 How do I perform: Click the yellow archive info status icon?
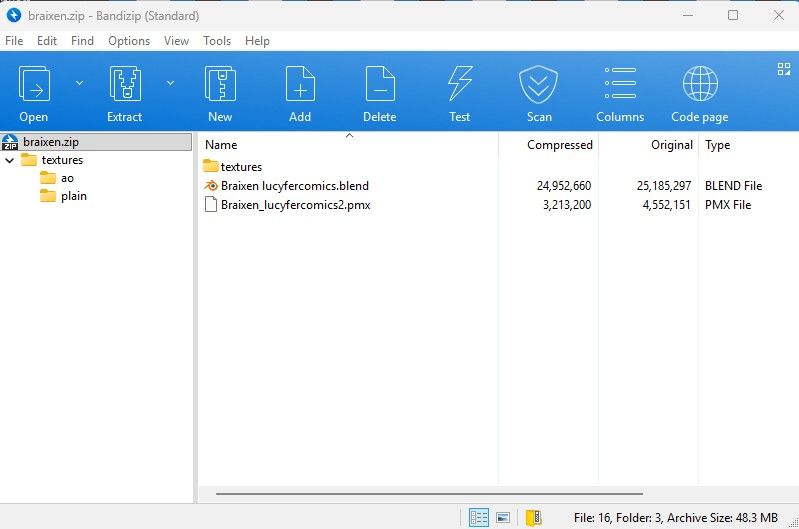pyautogui.click(x=534, y=517)
